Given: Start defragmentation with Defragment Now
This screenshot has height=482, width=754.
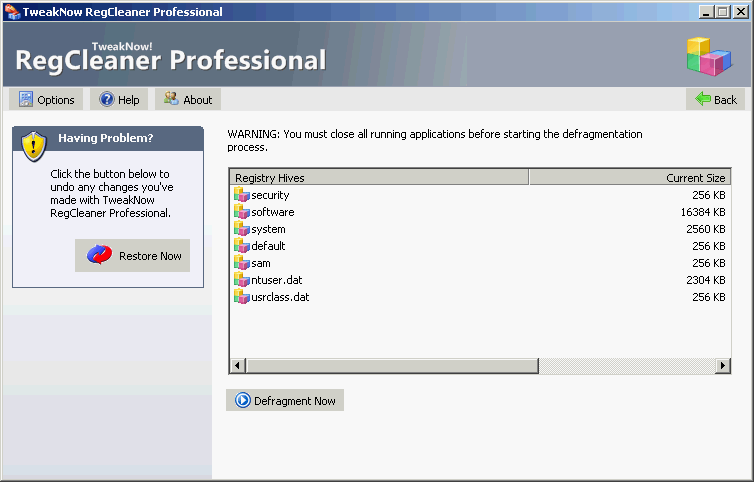Looking at the screenshot, I should click(x=285, y=400).
